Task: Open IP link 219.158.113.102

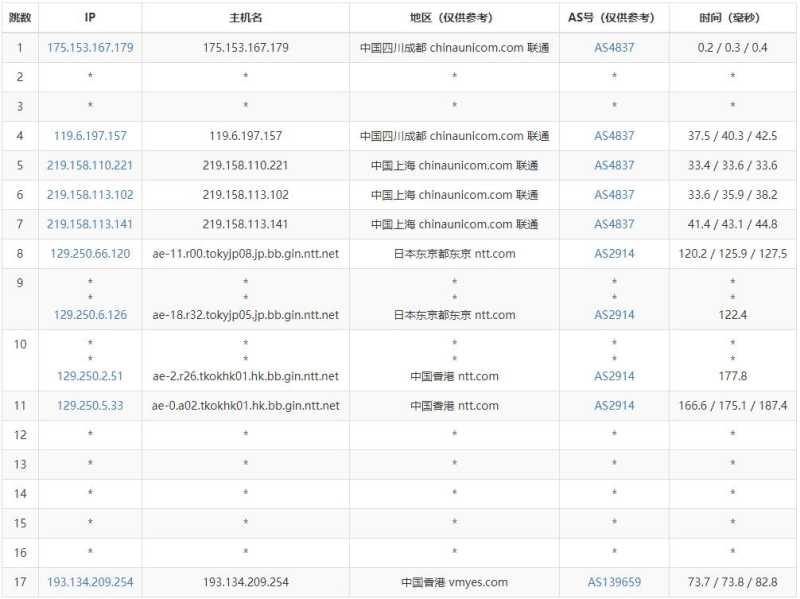Action: coord(90,194)
